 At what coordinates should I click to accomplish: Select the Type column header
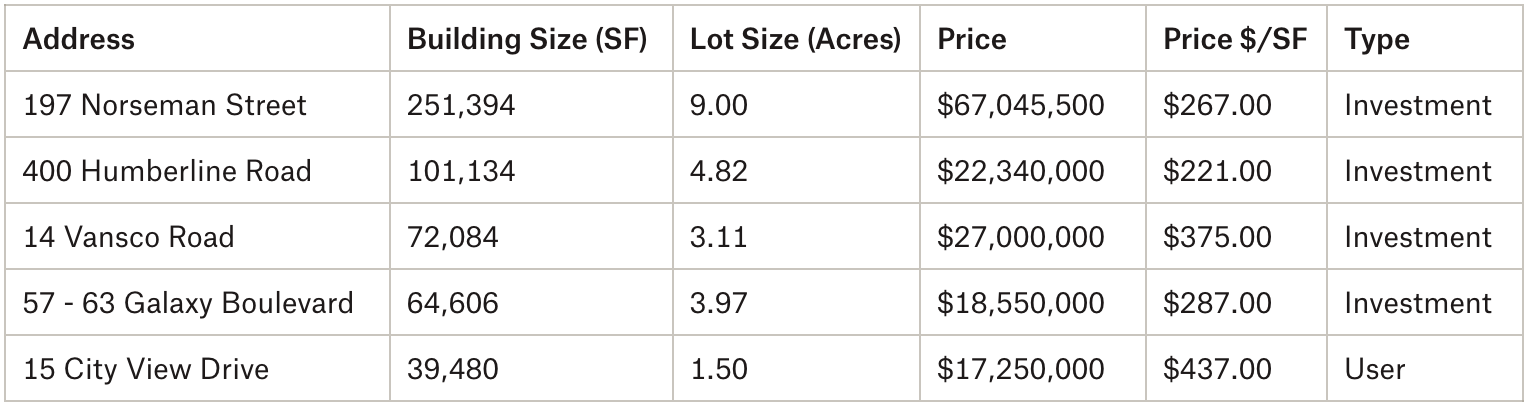[x=1377, y=40]
